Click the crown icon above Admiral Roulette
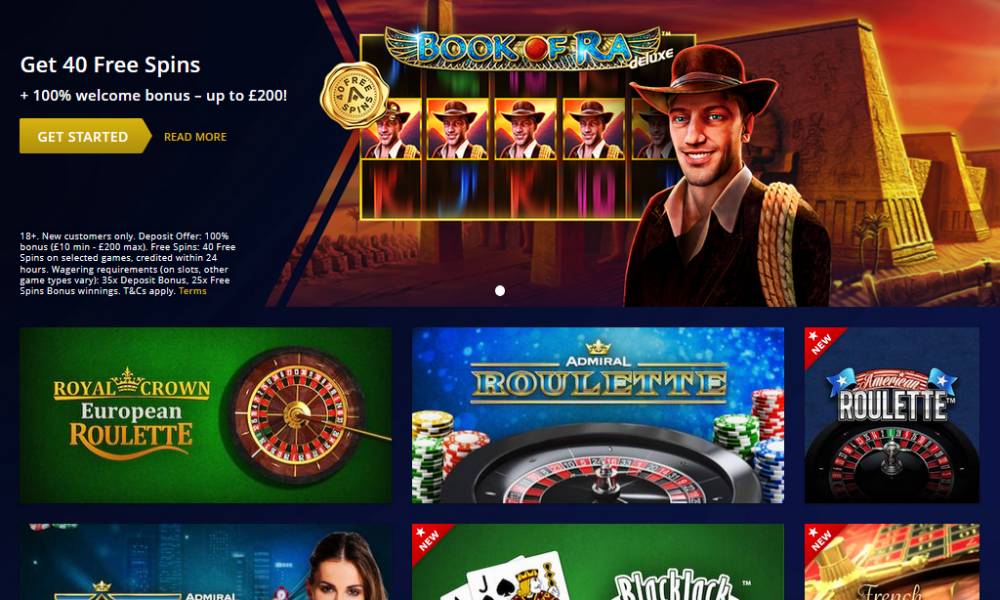Image resolution: width=1000 pixels, height=600 pixels. pos(598,348)
